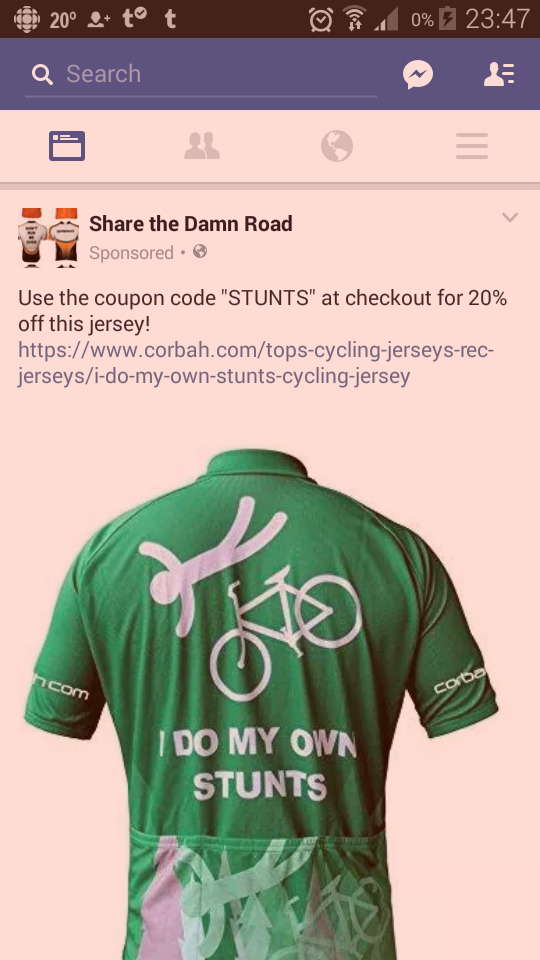This screenshot has width=540, height=960.
Task: Tap the public globe privacy icon
Action: [200, 251]
